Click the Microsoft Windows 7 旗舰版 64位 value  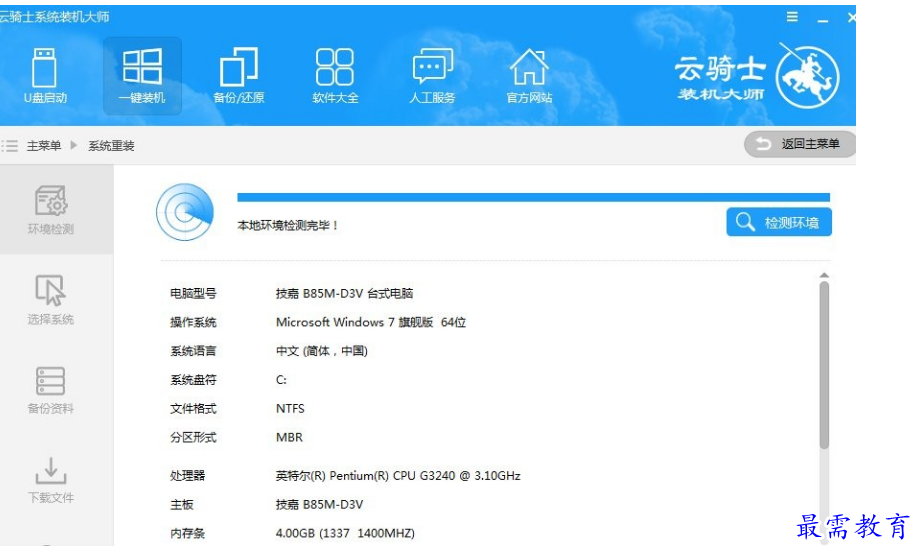(x=371, y=322)
